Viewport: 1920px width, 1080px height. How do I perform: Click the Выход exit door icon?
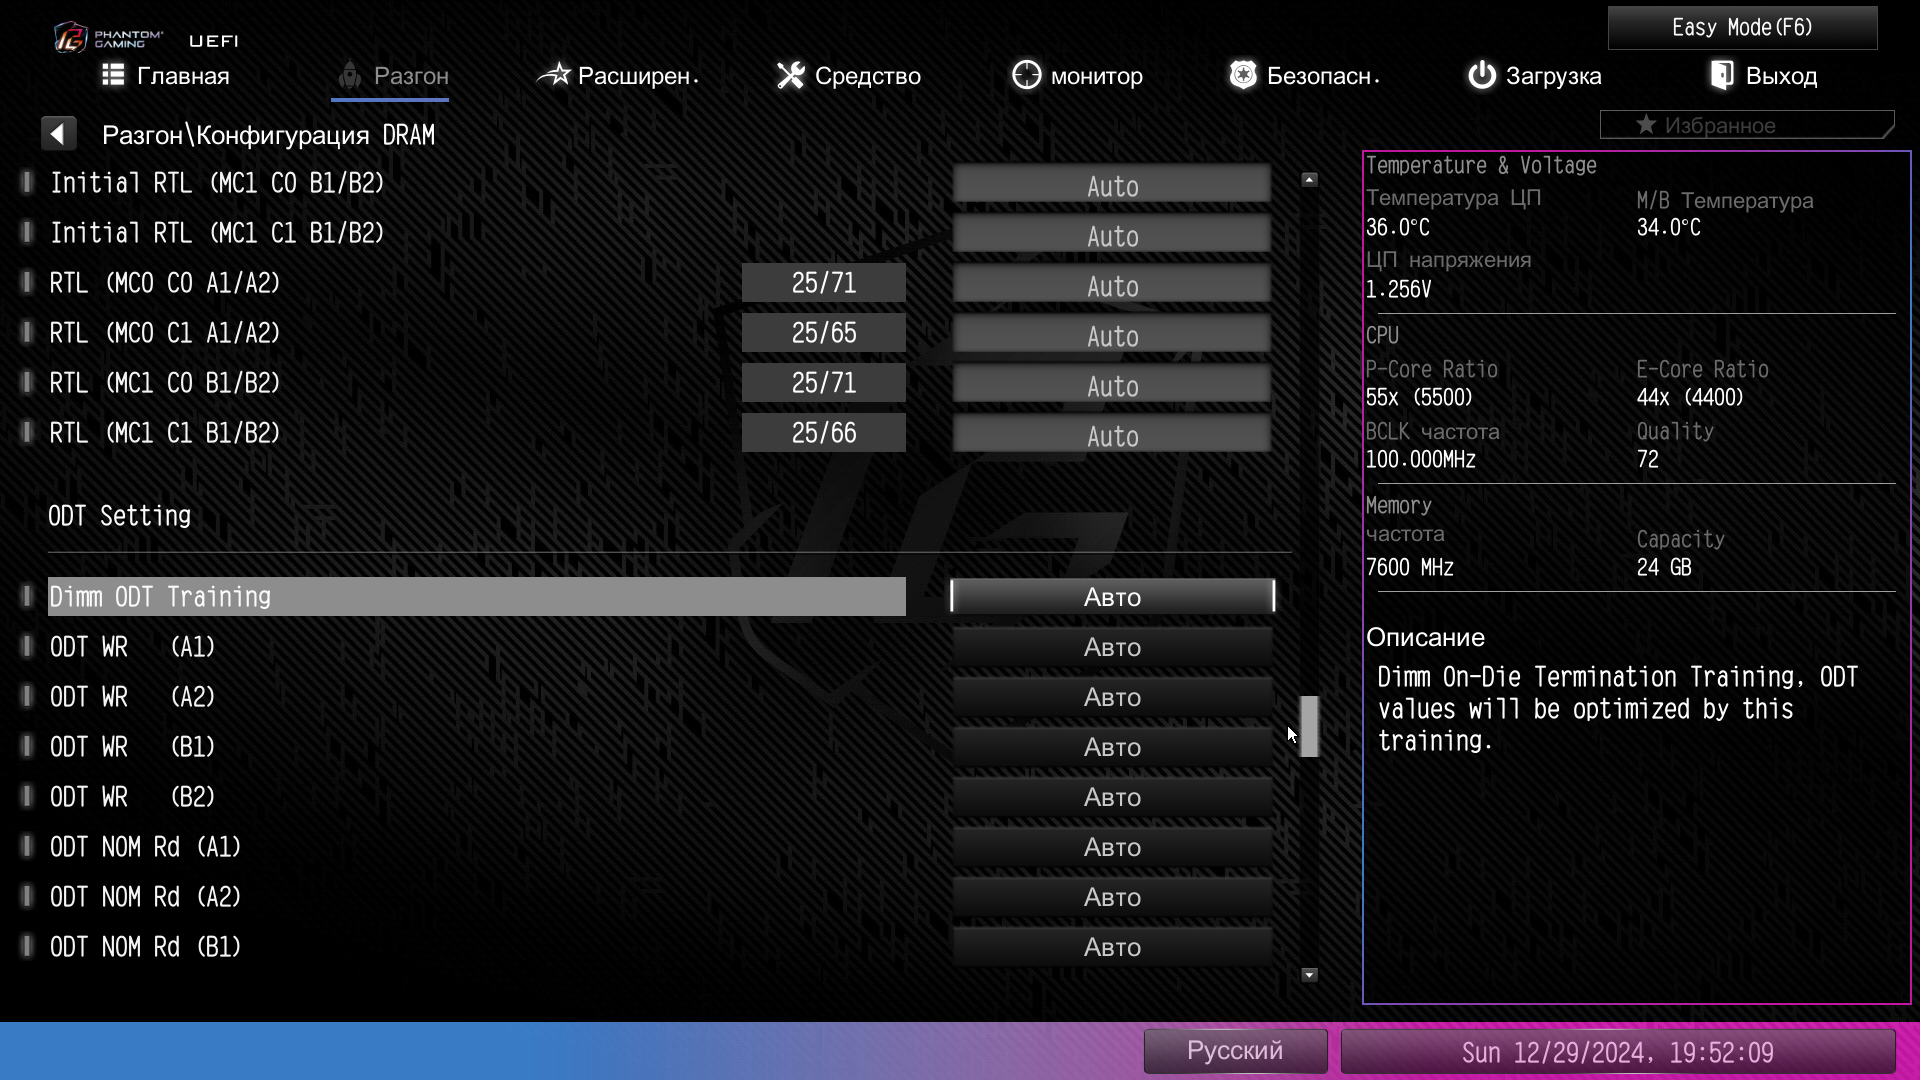1722,75
